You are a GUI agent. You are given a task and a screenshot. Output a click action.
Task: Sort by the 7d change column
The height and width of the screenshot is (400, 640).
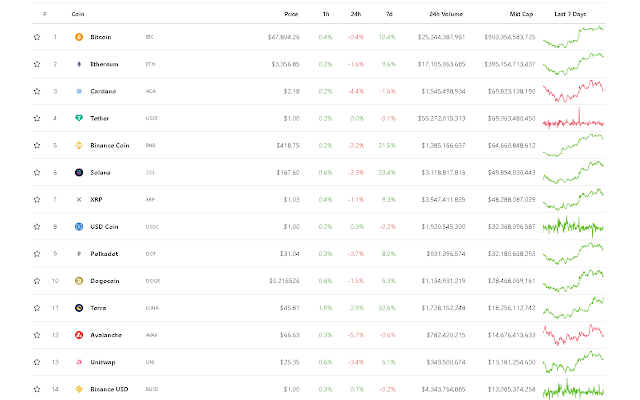tap(389, 14)
